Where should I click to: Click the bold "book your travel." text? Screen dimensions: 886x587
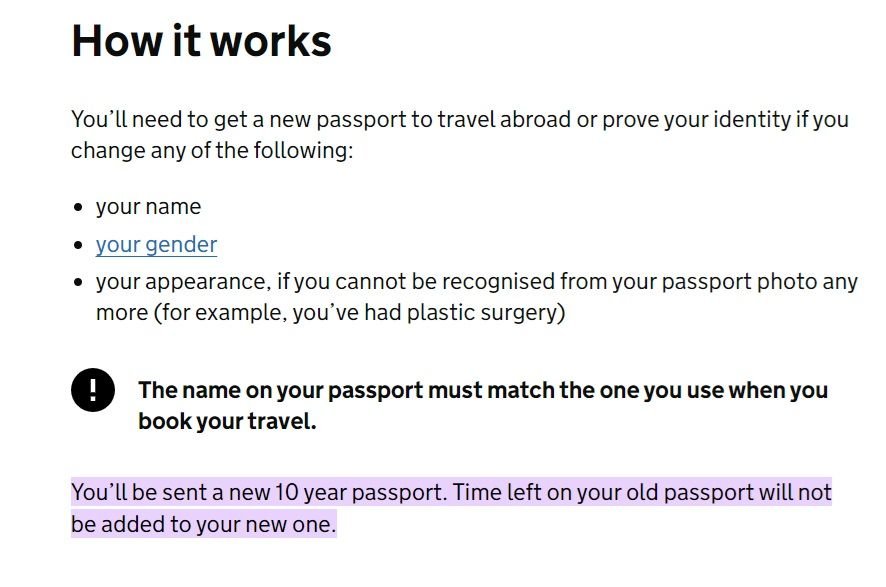(227, 421)
